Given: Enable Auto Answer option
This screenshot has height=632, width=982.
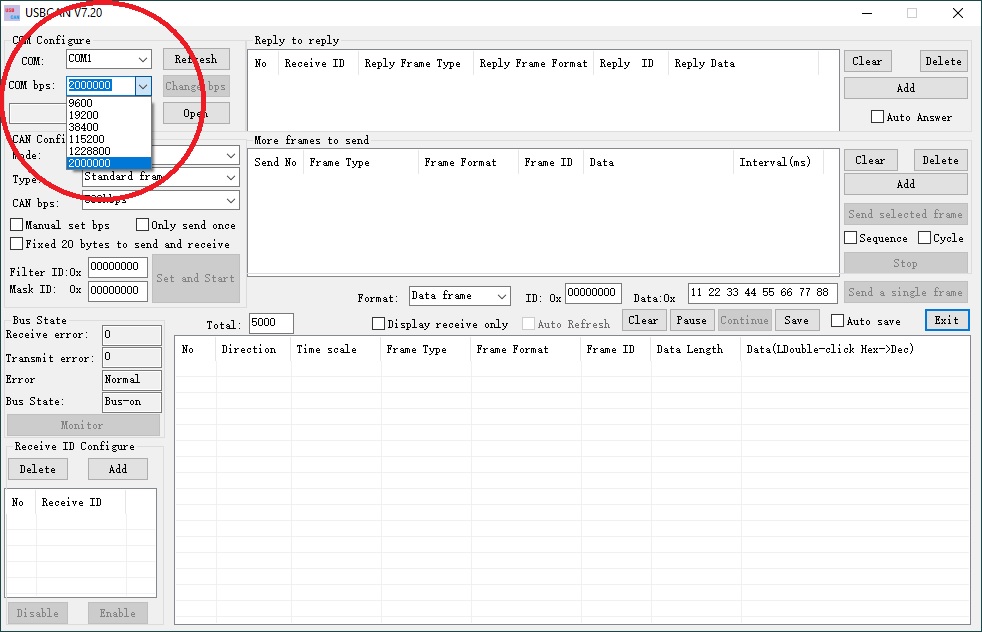Looking at the screenshot, I should (x=877, y=117).
